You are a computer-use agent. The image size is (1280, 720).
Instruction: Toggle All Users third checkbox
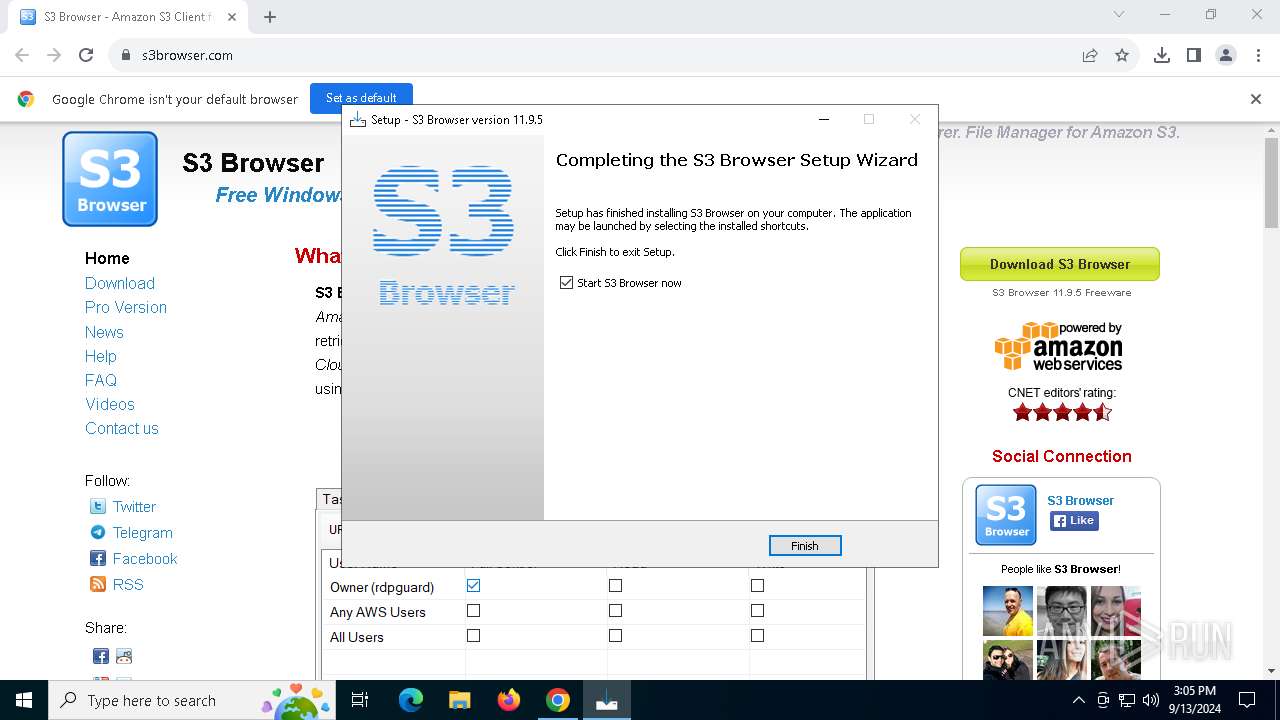coord(758,636)
